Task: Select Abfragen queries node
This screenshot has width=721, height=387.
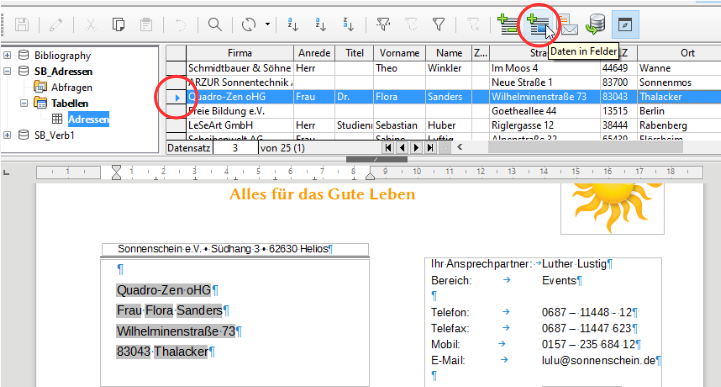Action: (x=72, y=87)
